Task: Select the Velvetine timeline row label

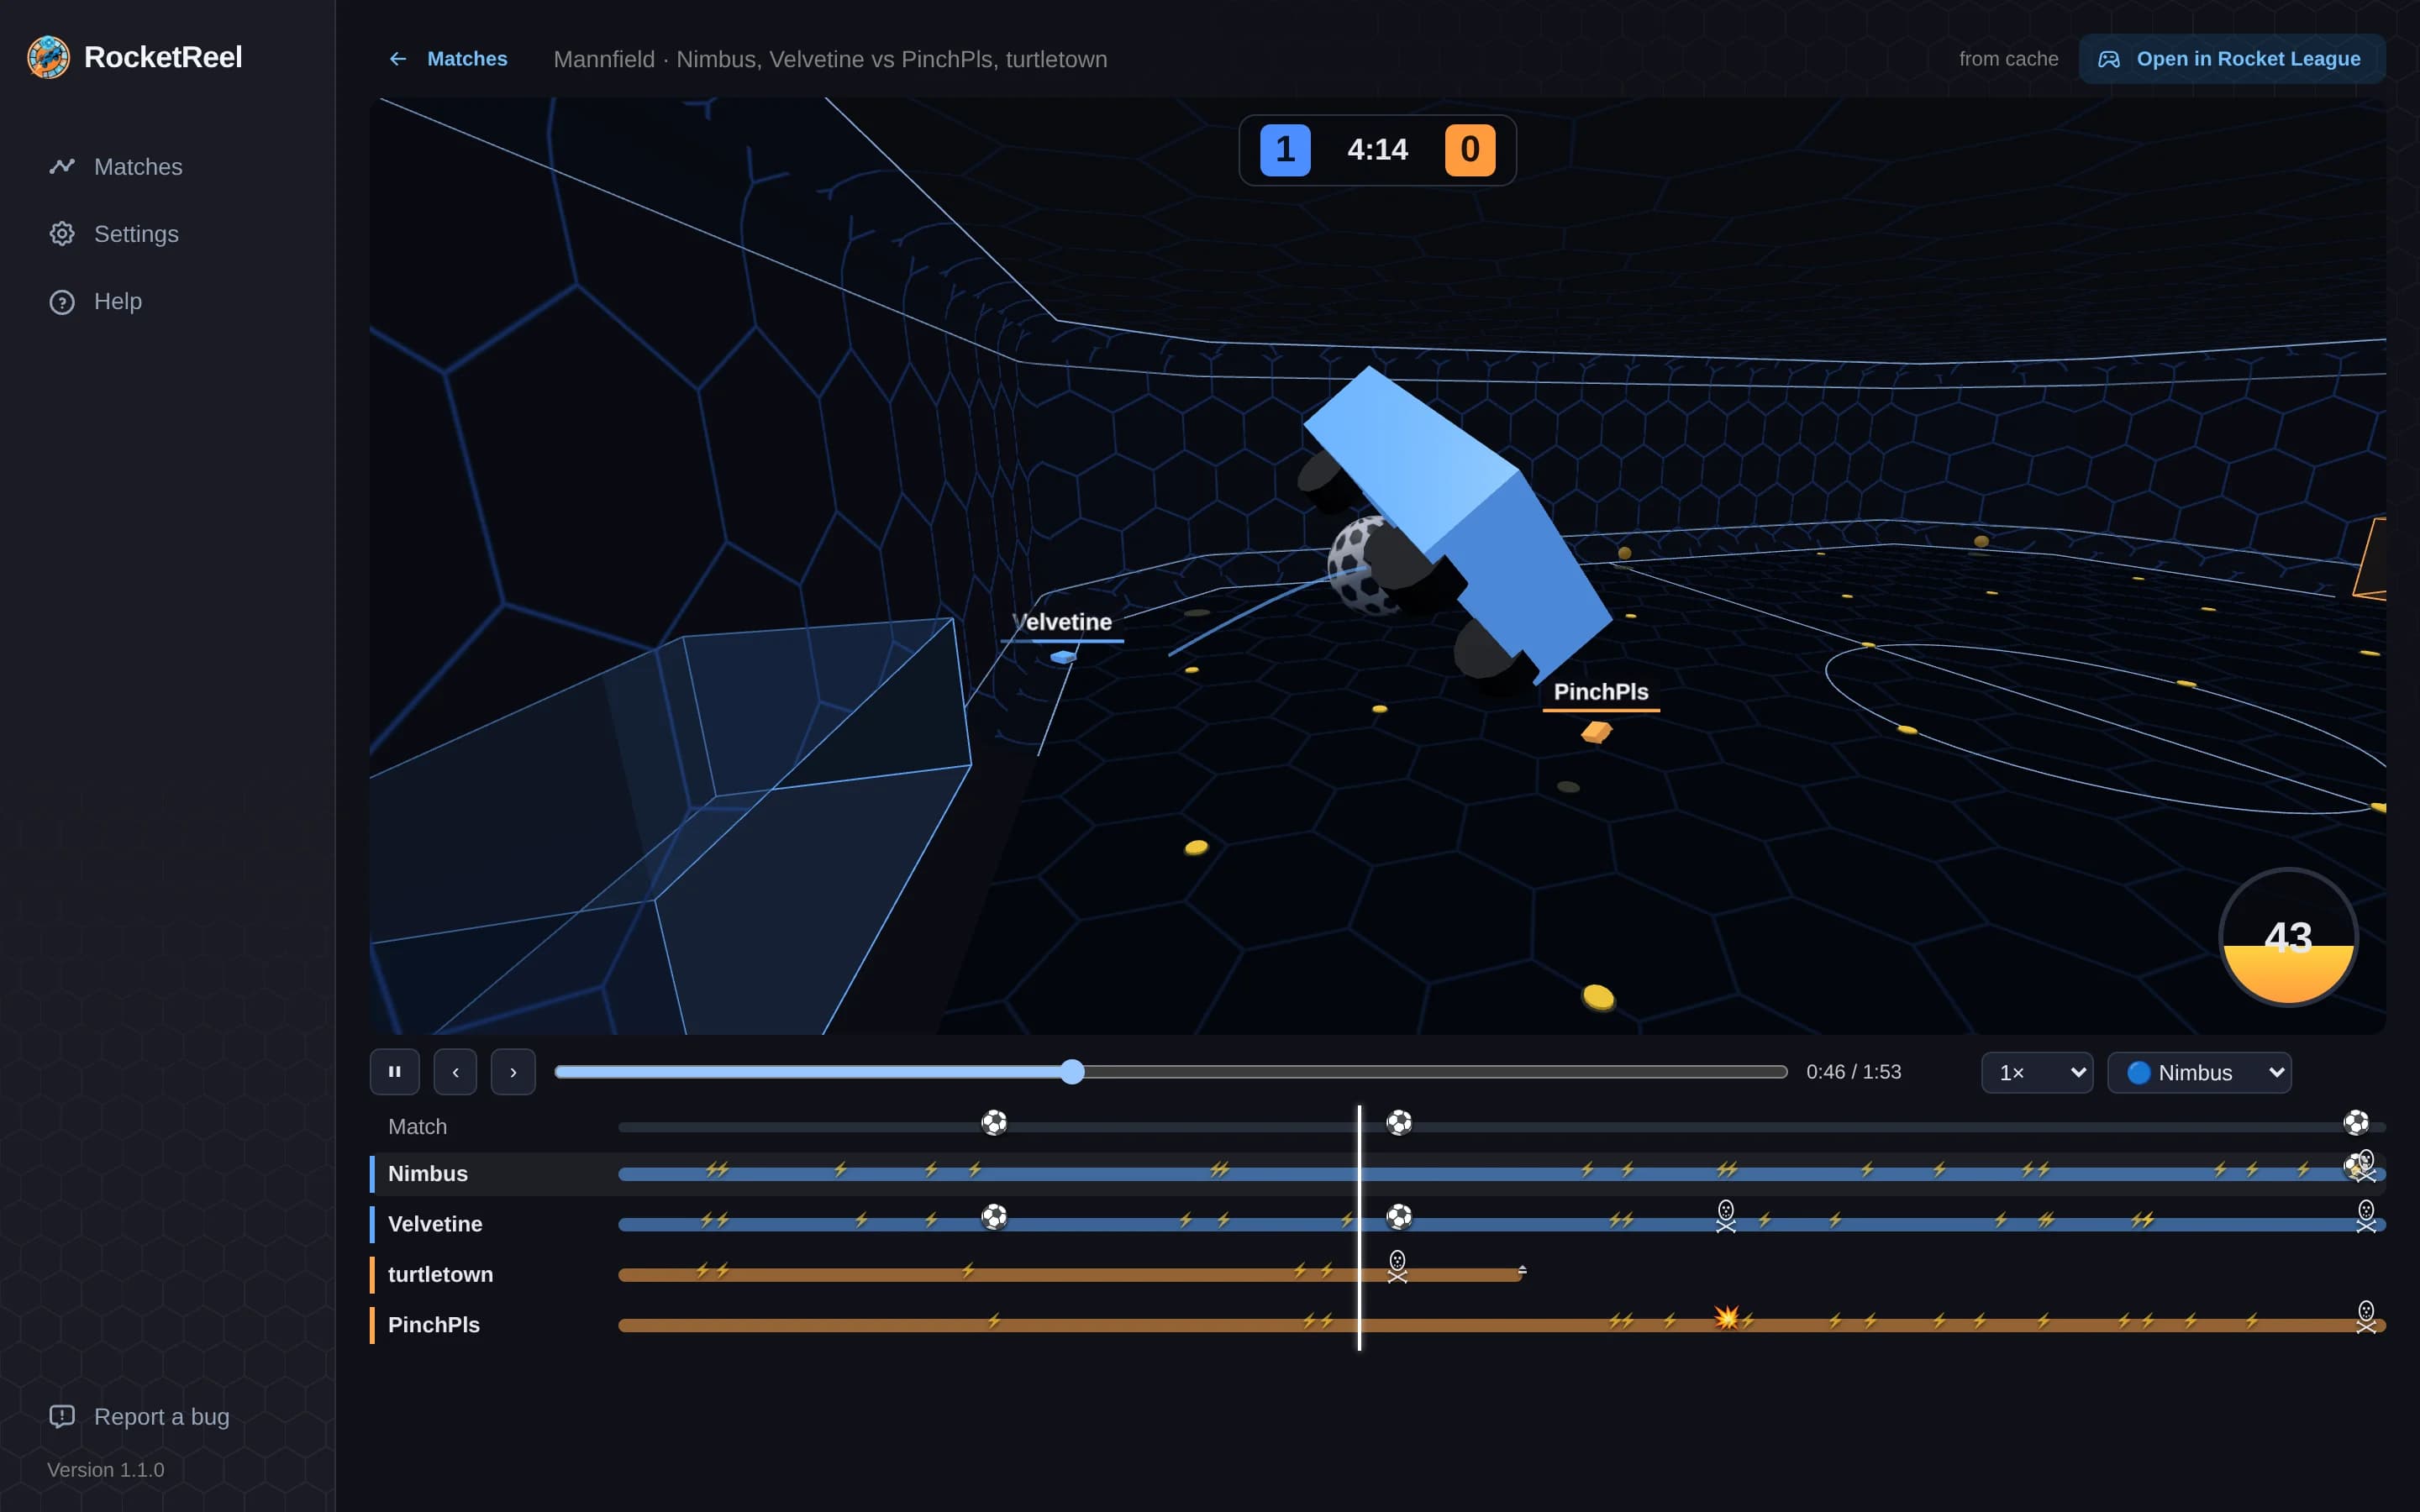Action: click(x=435, y=1224)
